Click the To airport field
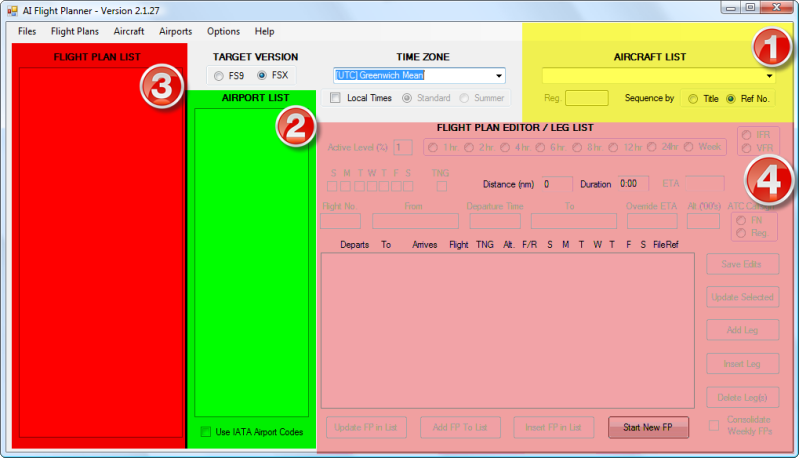Viewport: 799px width, 458px height. (574, 221)
